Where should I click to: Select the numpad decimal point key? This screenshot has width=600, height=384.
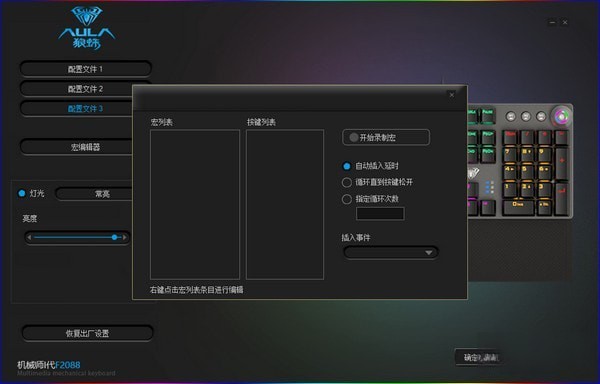545,208
